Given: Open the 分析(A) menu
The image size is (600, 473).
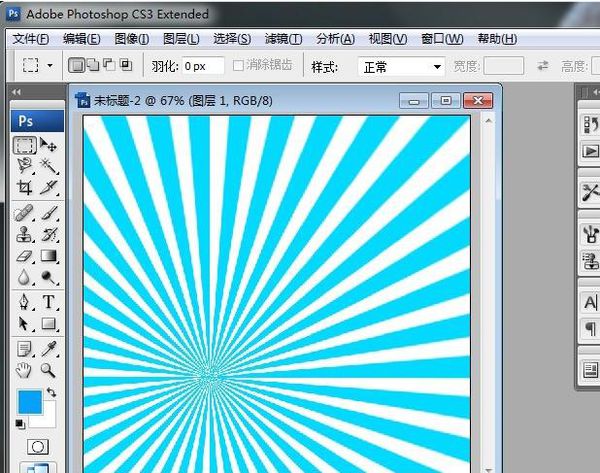Looking at the screenshot, I should click(x=335, y=39).
